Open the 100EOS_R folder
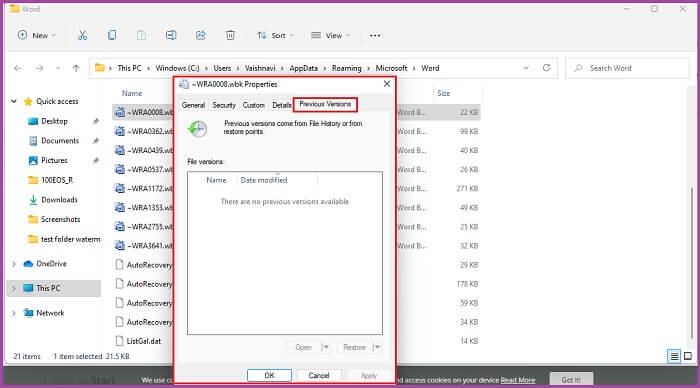 (57, 180)
